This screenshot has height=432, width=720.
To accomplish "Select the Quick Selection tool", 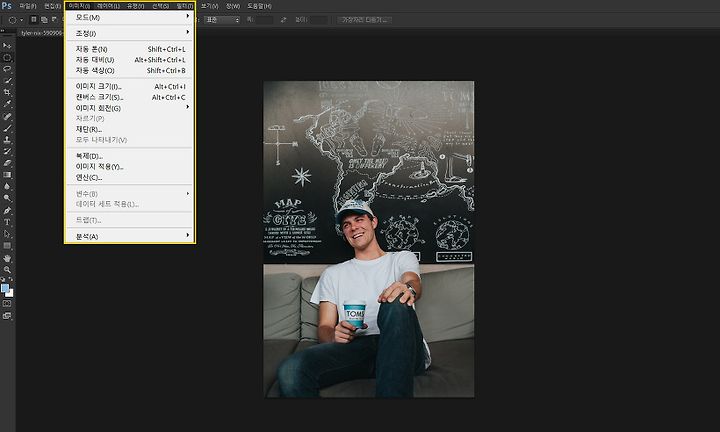I will 7,81.
